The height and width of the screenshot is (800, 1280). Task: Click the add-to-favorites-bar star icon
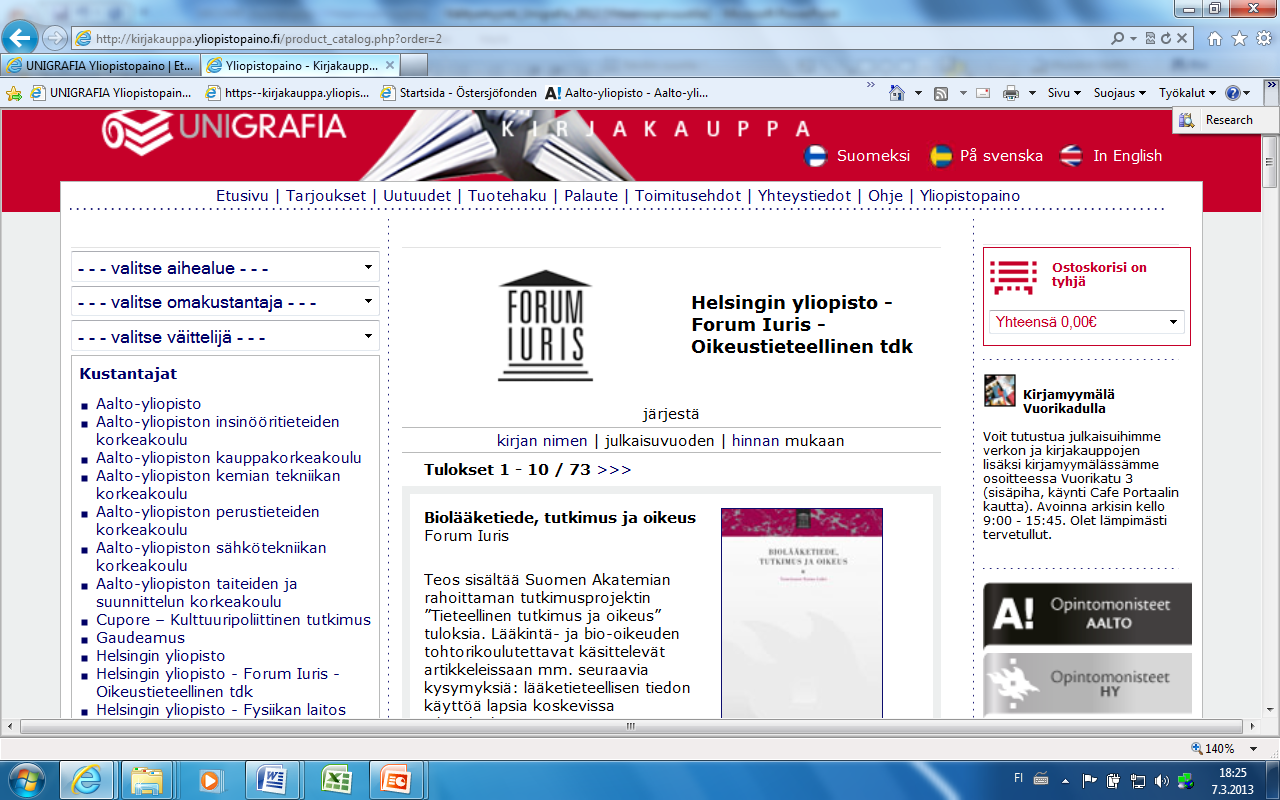[14, 92]
